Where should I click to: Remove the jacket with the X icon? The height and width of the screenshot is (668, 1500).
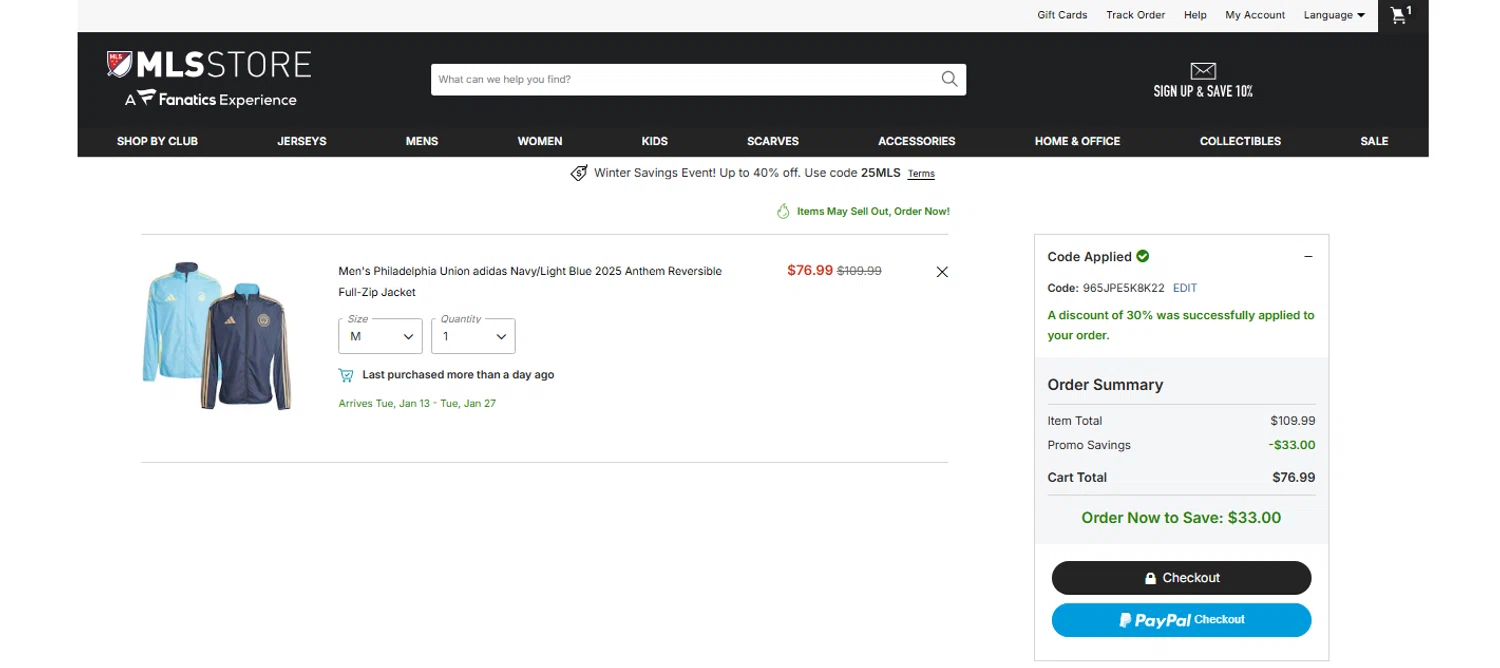(x=942, y=272)
